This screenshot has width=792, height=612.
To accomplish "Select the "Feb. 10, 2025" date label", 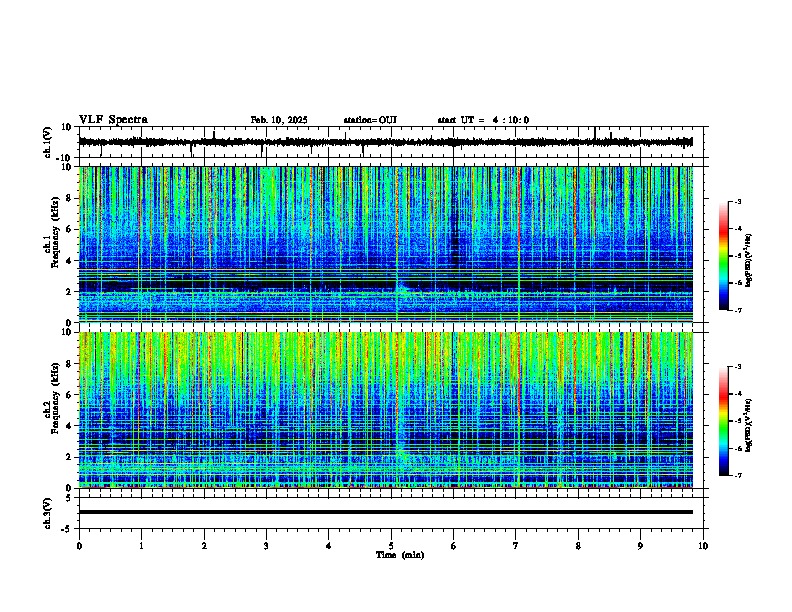I will coord(279,120).
